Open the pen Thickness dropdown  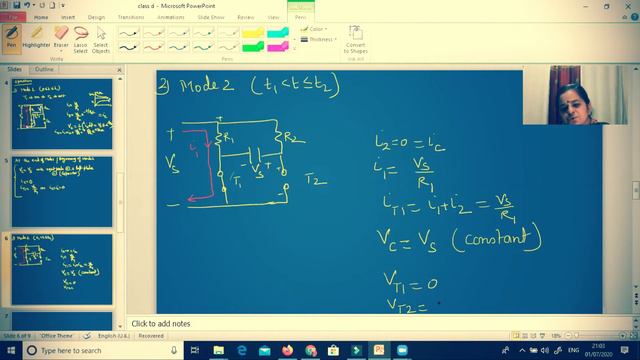tap(319, 39)
